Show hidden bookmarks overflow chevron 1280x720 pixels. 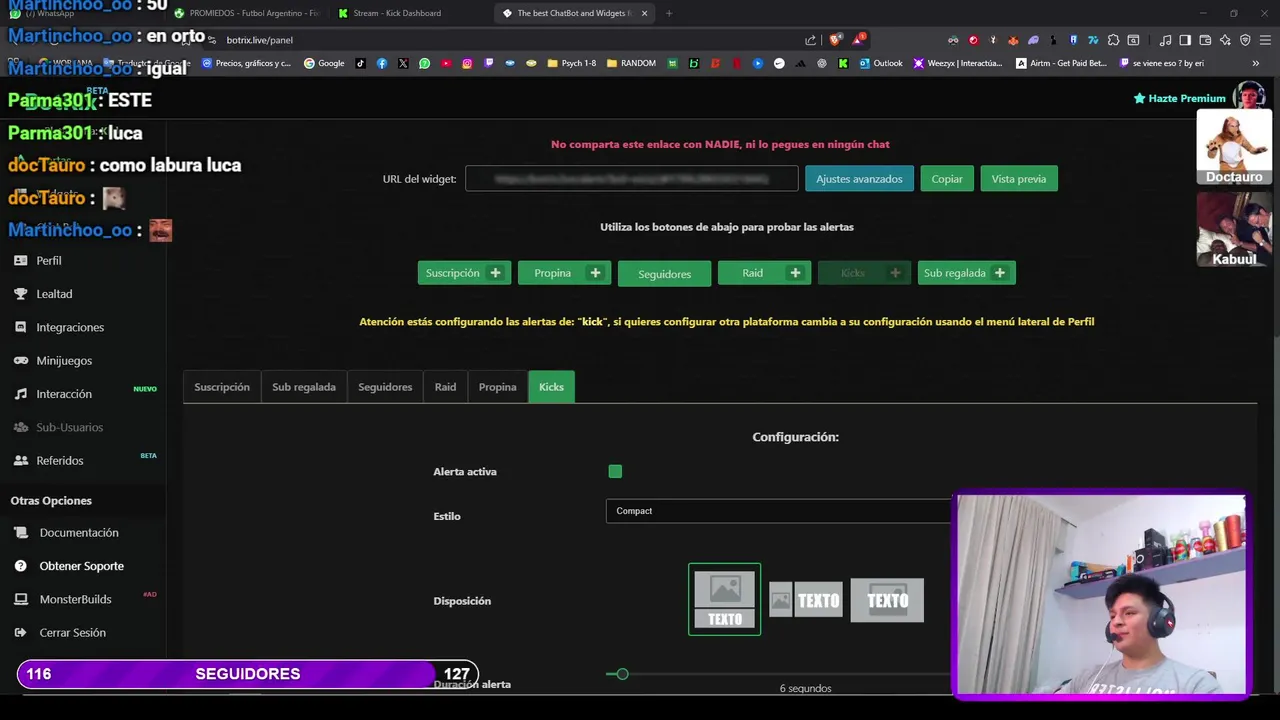1256,63
